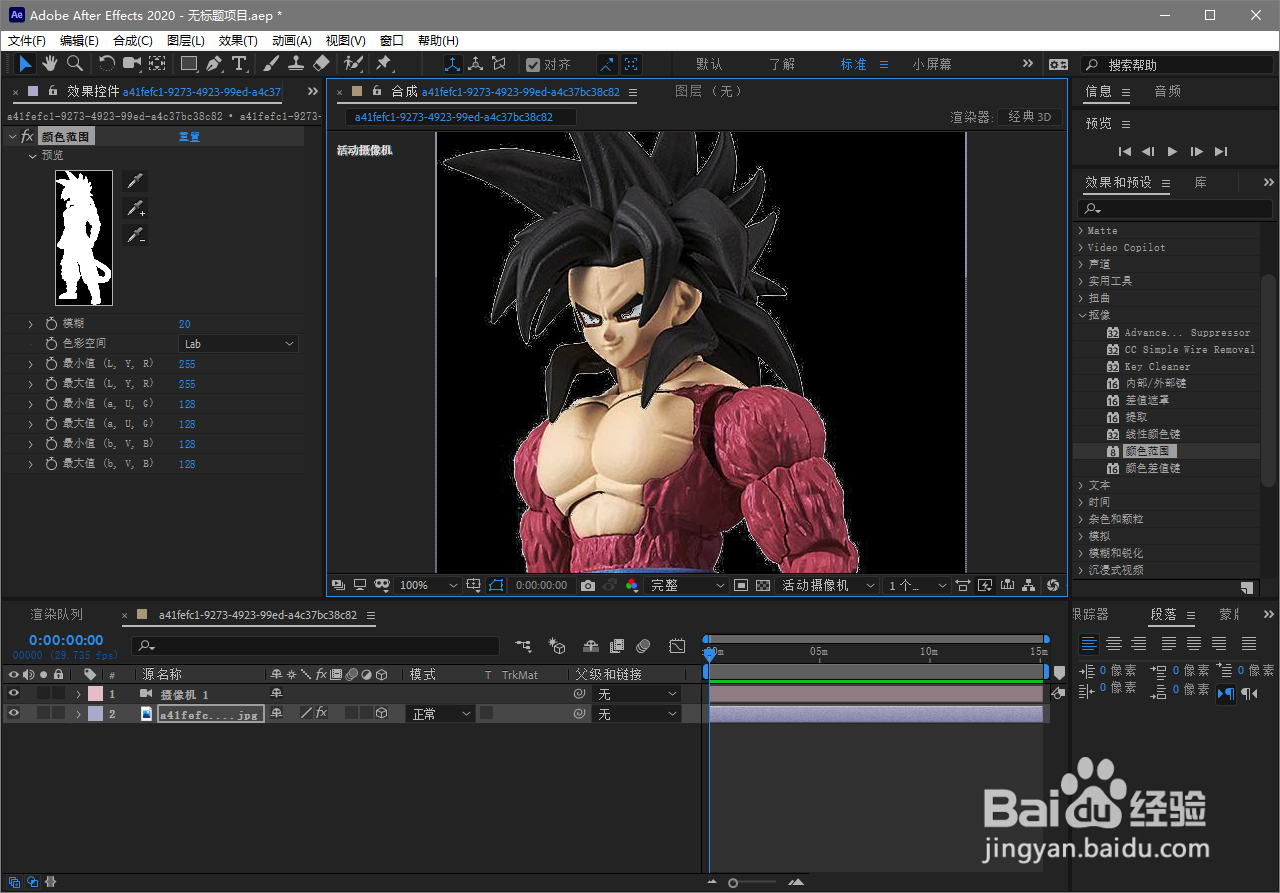Step to the previous frame
This screenshot has height=893, width=1280.
pyautogui.click(x=1148, y=152)
